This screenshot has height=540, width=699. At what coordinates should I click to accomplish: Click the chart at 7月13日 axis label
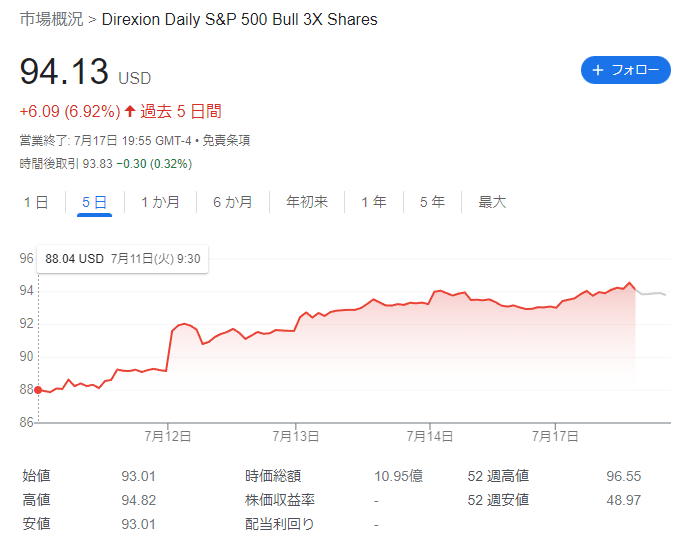296,436
